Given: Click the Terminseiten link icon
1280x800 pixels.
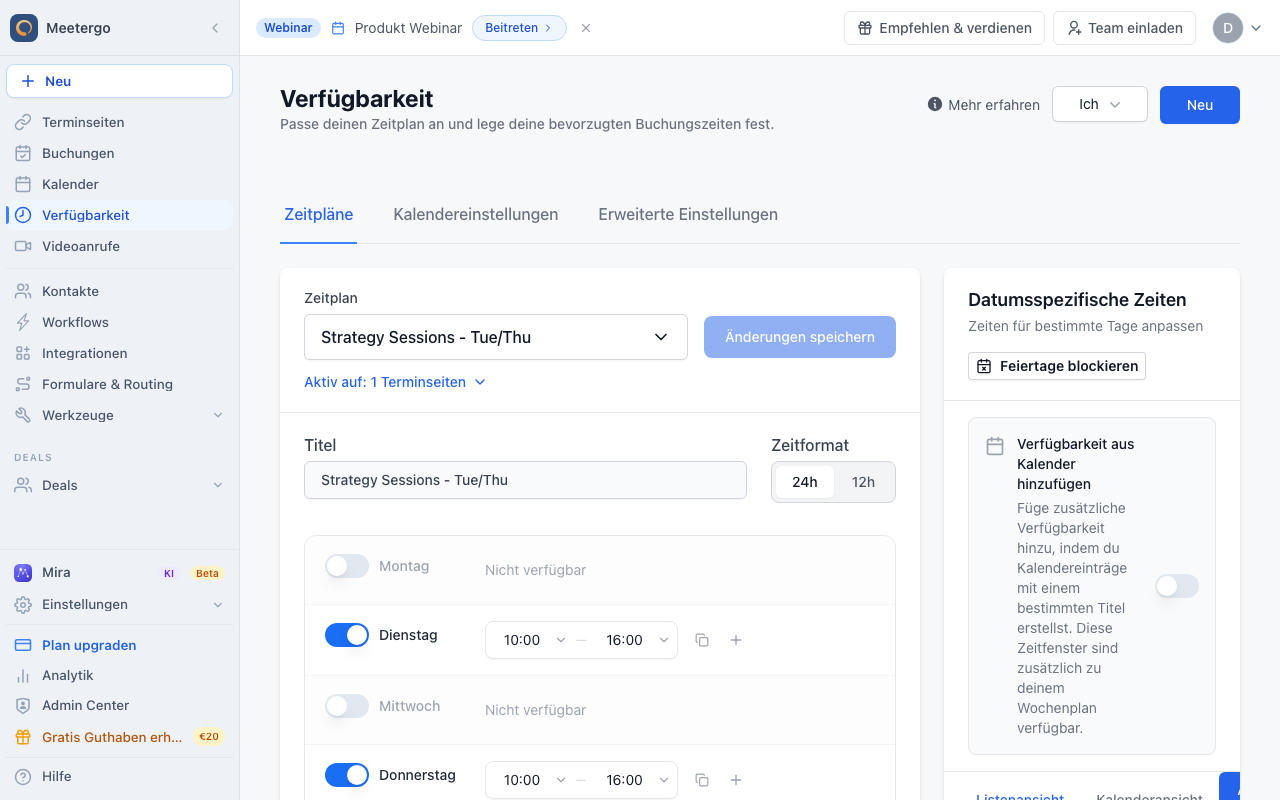Looking at the screenshot, I should [x=23, y=122].
